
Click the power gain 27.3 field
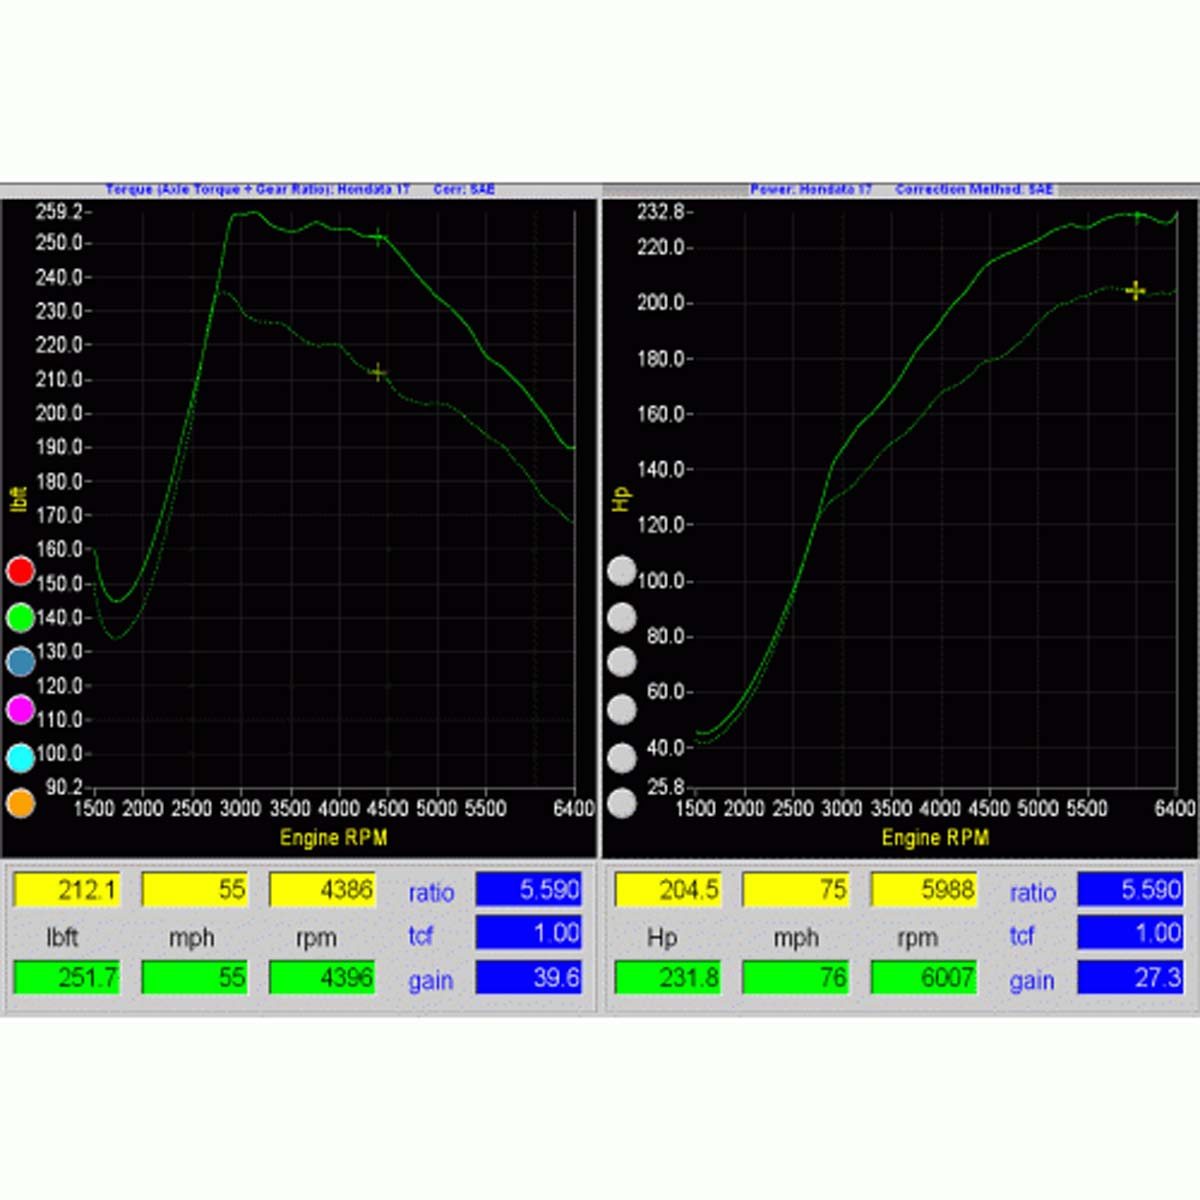tap(1129, 977)
